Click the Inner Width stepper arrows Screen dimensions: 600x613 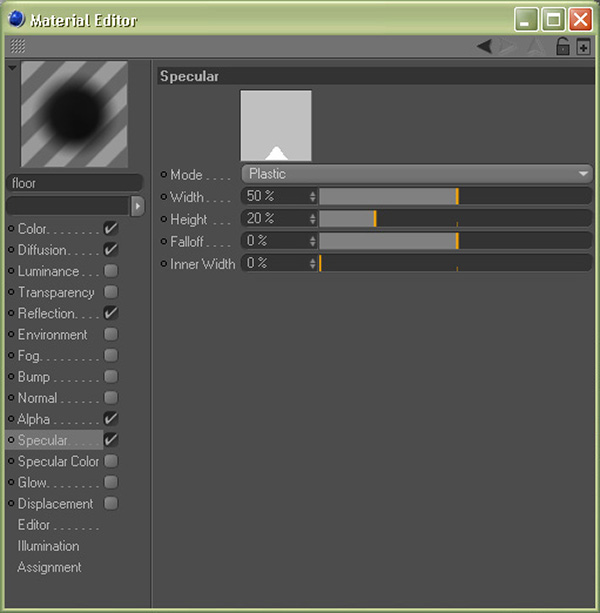(312, 263)
